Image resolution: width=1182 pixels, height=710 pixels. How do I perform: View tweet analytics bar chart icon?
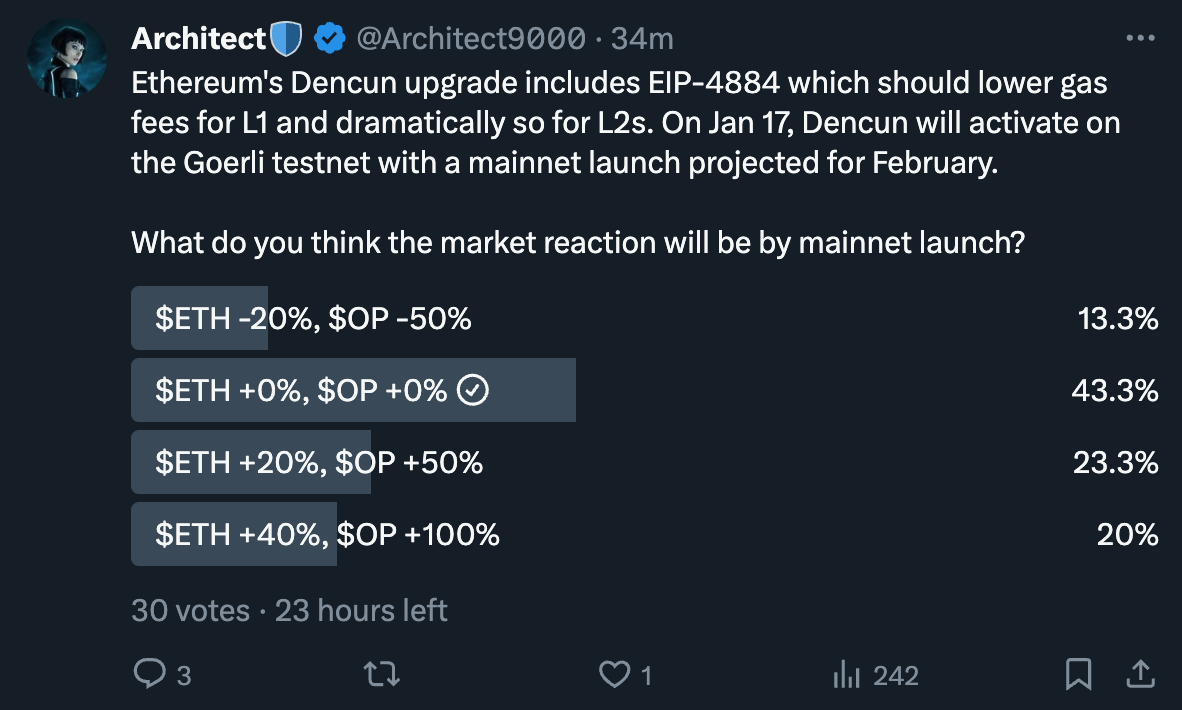[846, 675]
